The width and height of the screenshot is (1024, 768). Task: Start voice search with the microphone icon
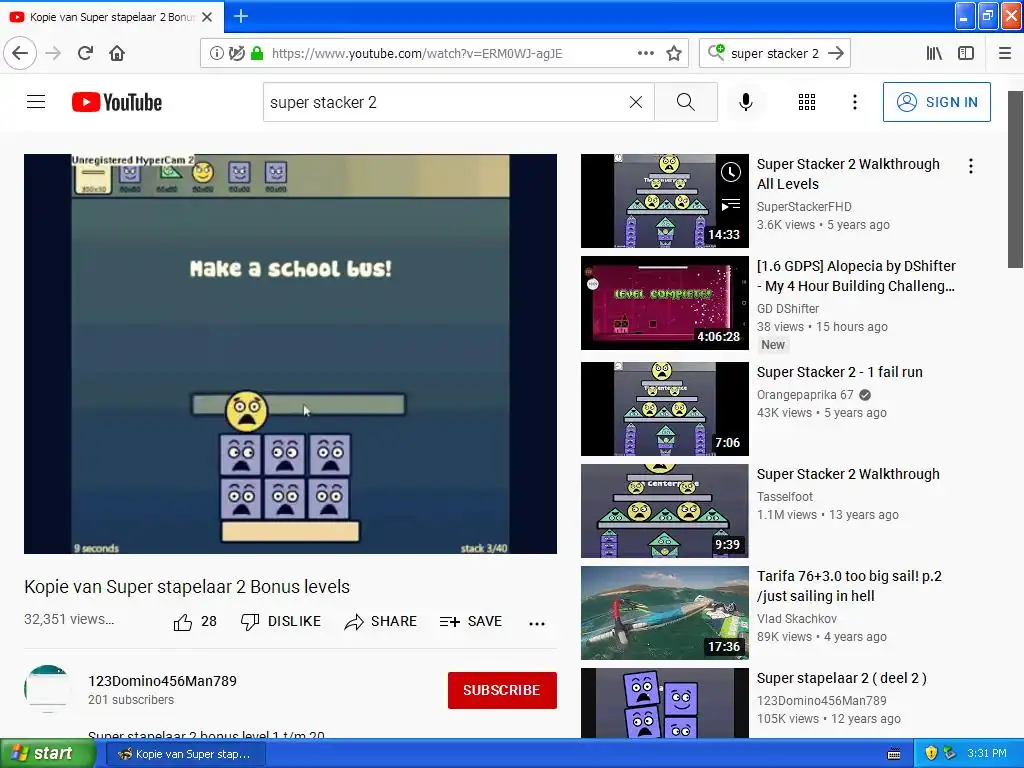tap(745, 102)
